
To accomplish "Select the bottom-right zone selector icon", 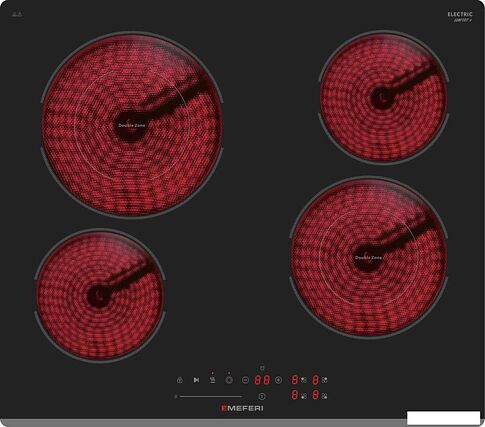I will click(x=325, y=396).
